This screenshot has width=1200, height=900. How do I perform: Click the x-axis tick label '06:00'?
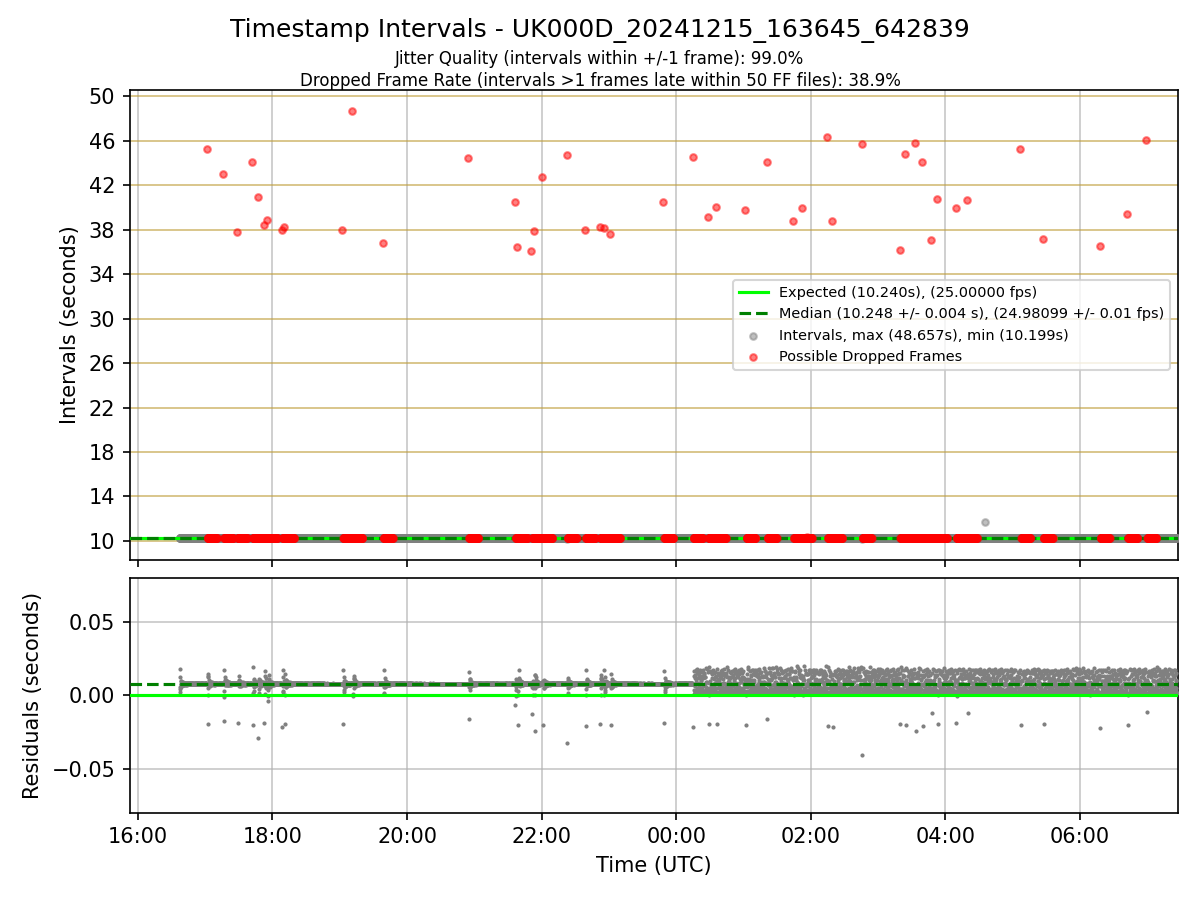pyautogui.click(x=1080, y=834)
